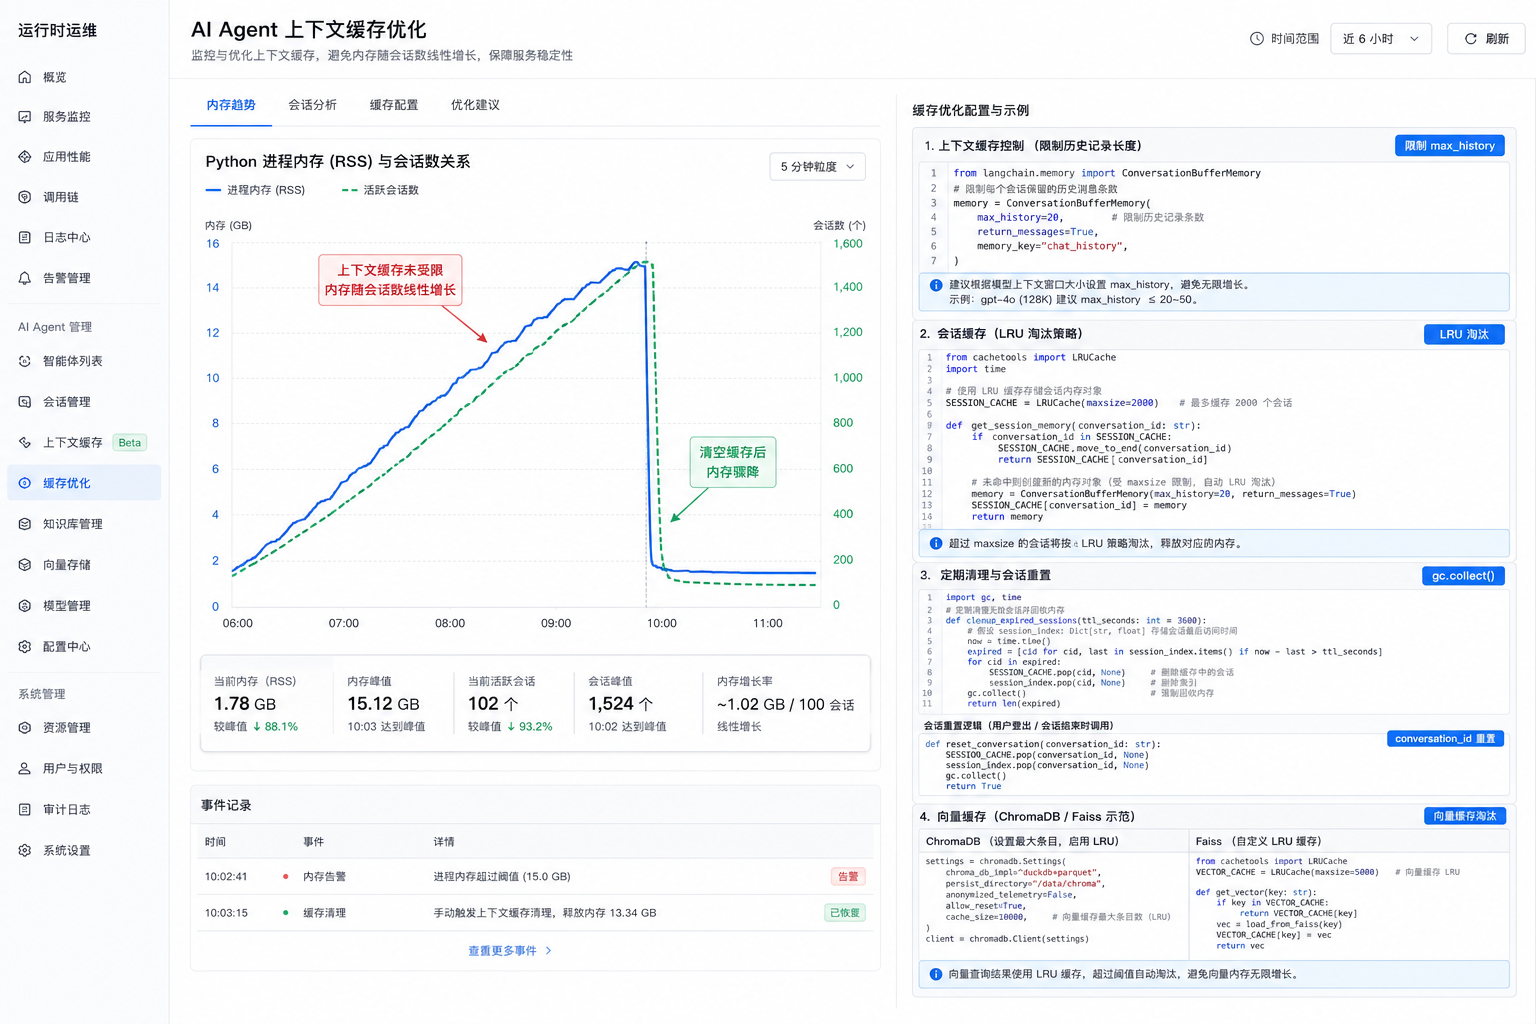Viewport: 1536px width, 1024px height.
Task: Open the 上下文缓存 icon
Action: click(25, 442)
